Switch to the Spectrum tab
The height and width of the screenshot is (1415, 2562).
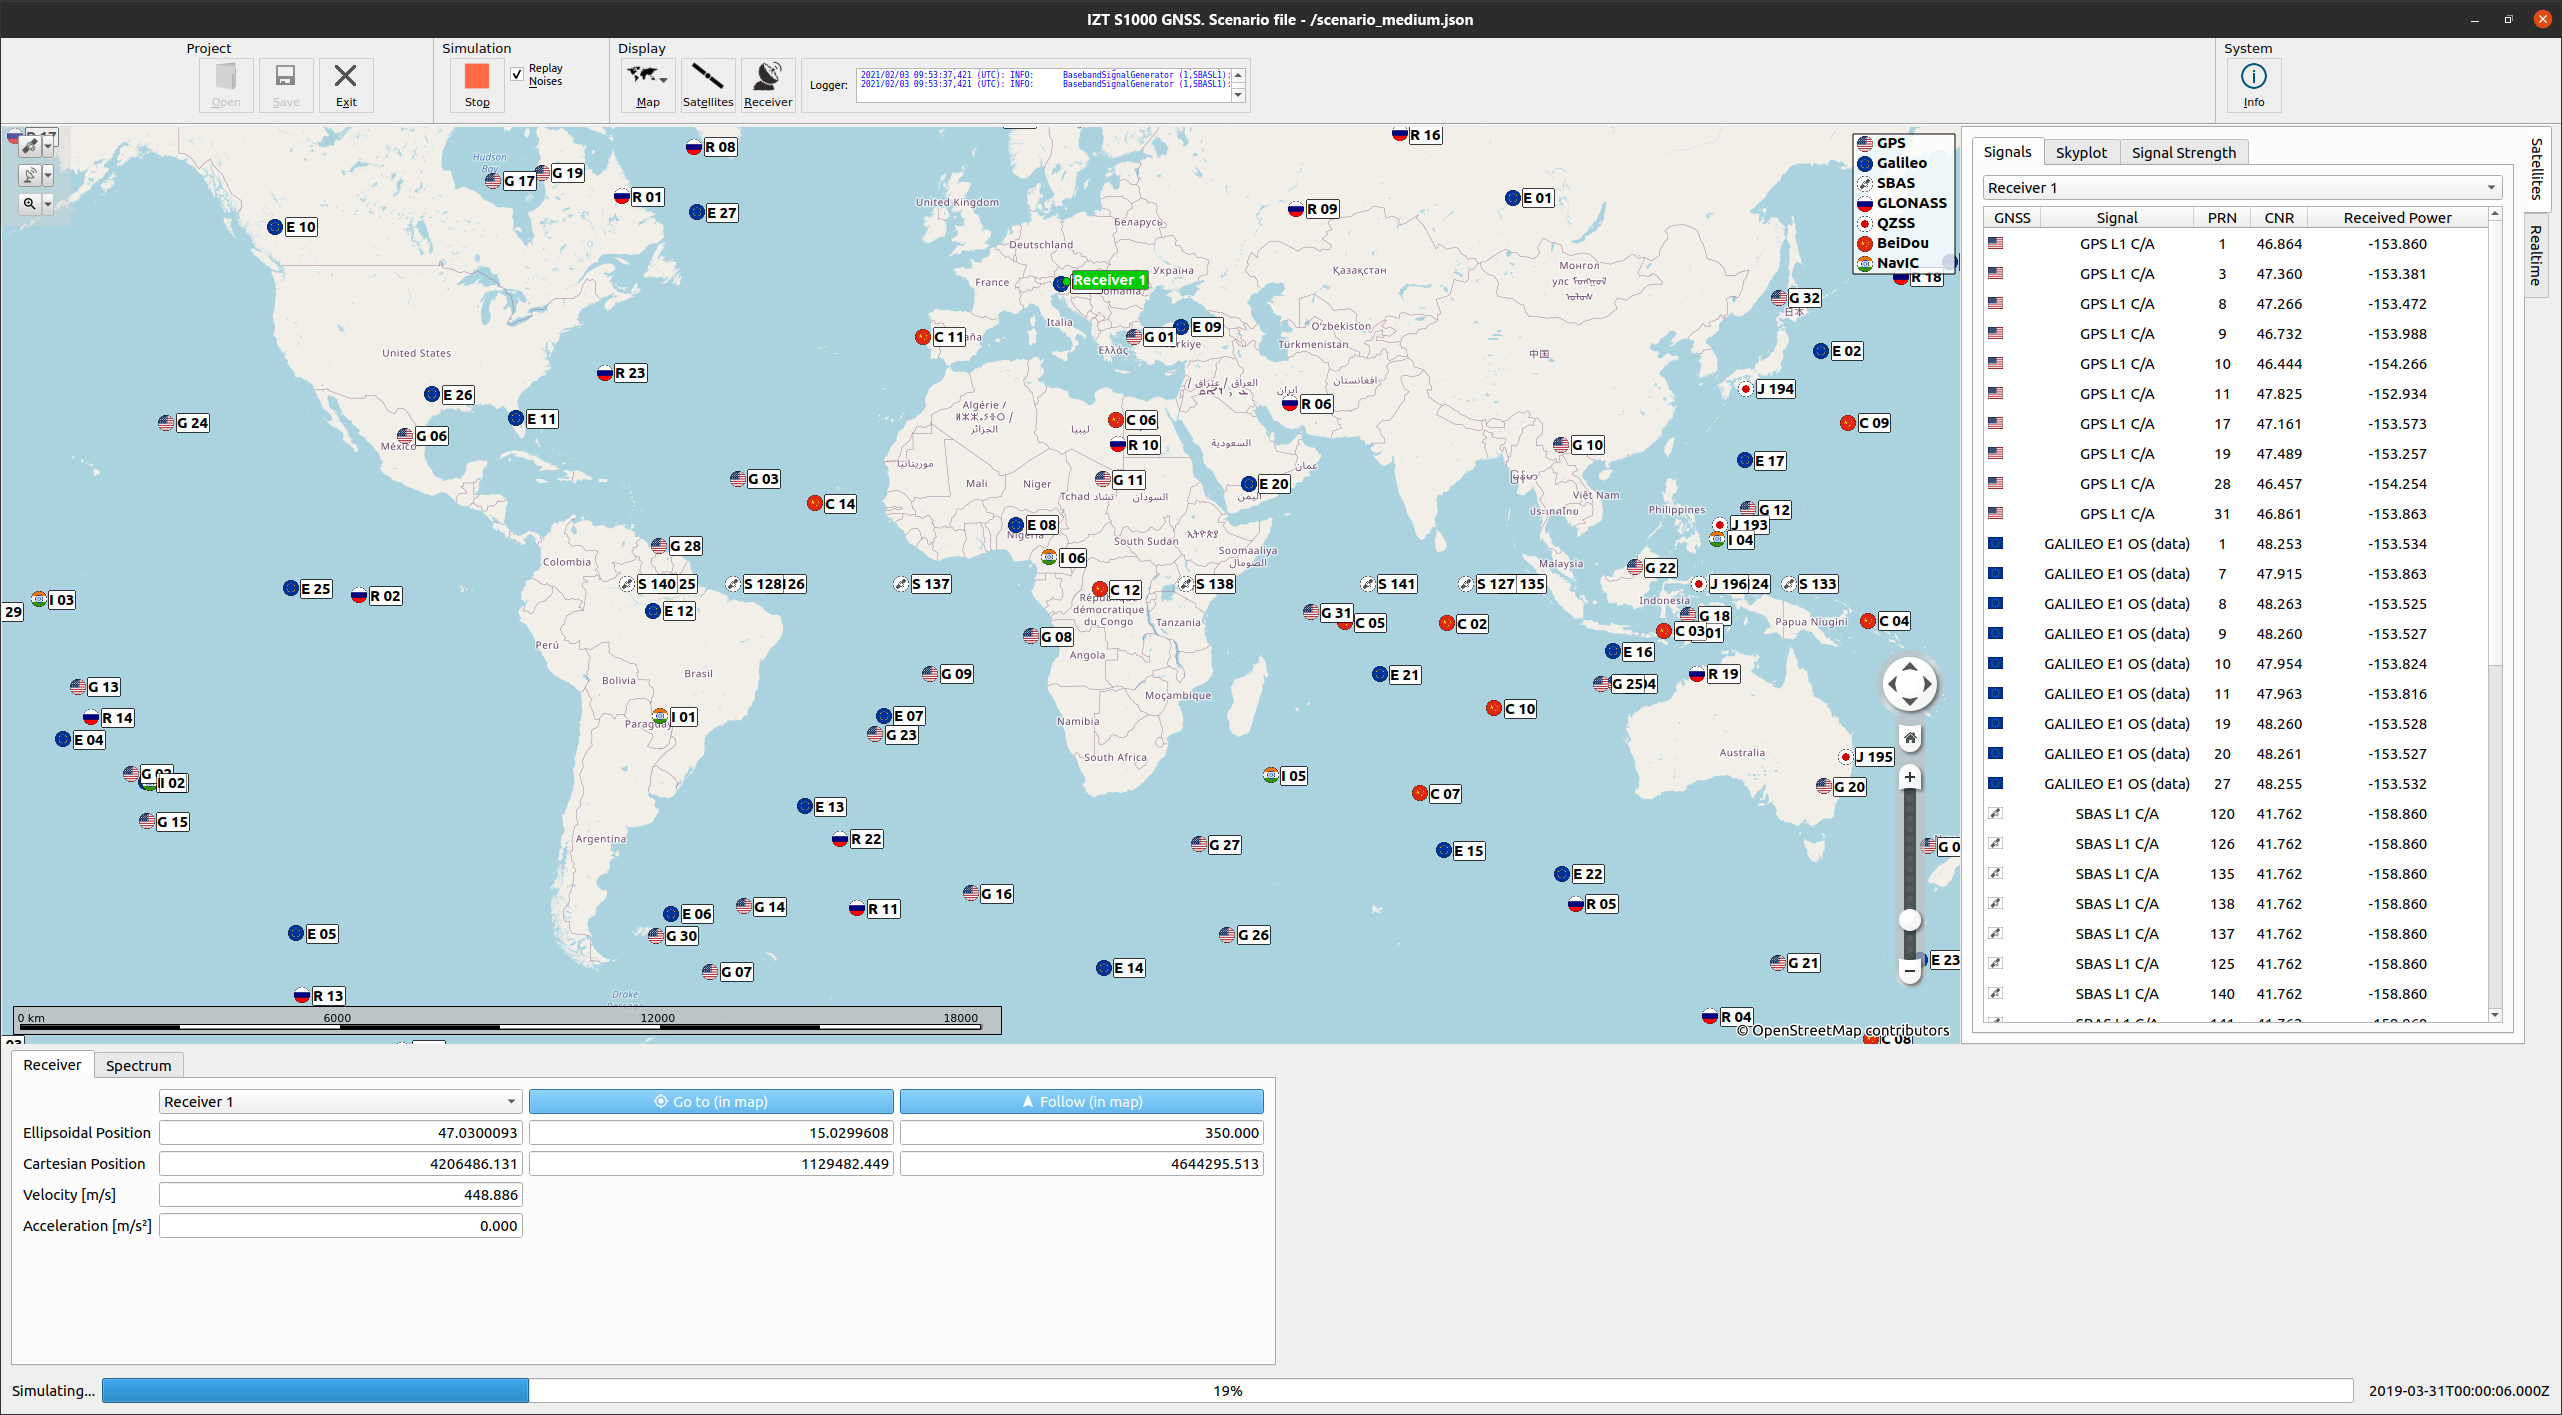pos(138,1065)
